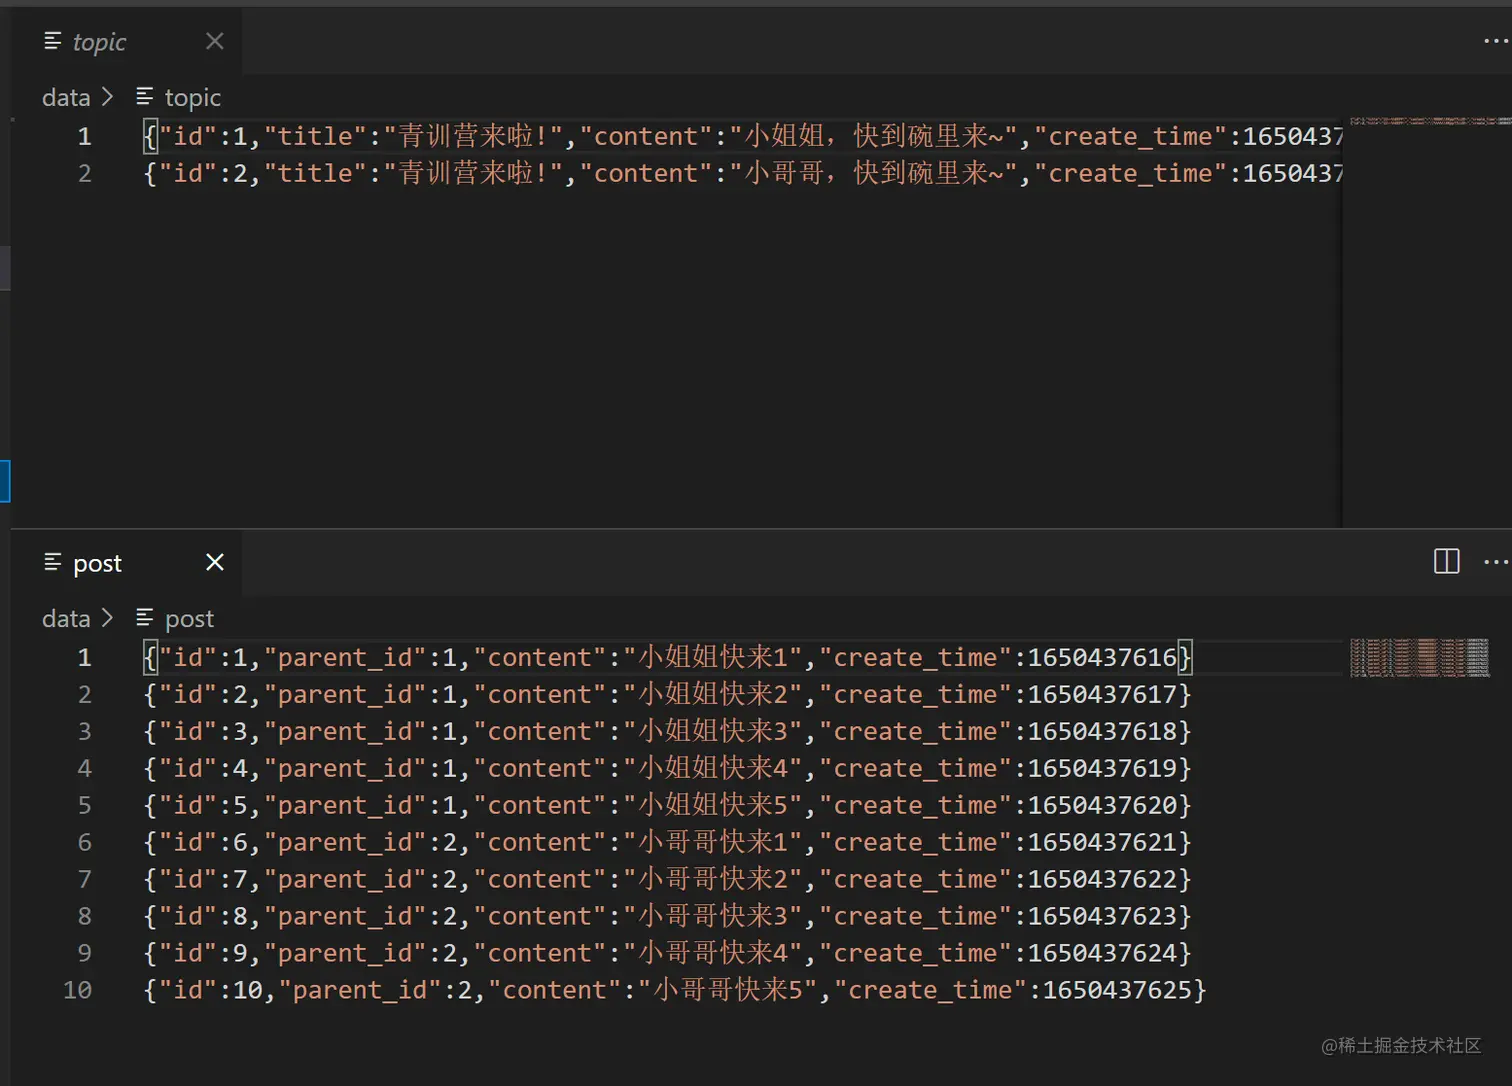Close the topic tab
1512x1086 pixels.
click(x=215, y=41)
